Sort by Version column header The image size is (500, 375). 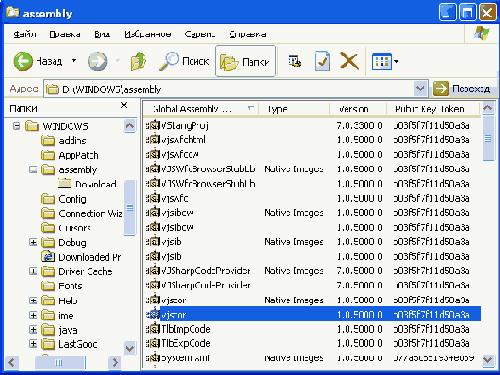(358, 109)
